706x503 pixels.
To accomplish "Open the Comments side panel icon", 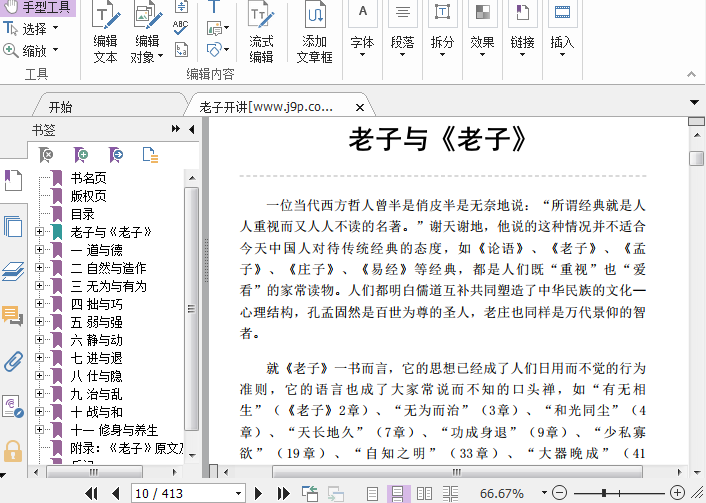I will (x=13, y=316).
